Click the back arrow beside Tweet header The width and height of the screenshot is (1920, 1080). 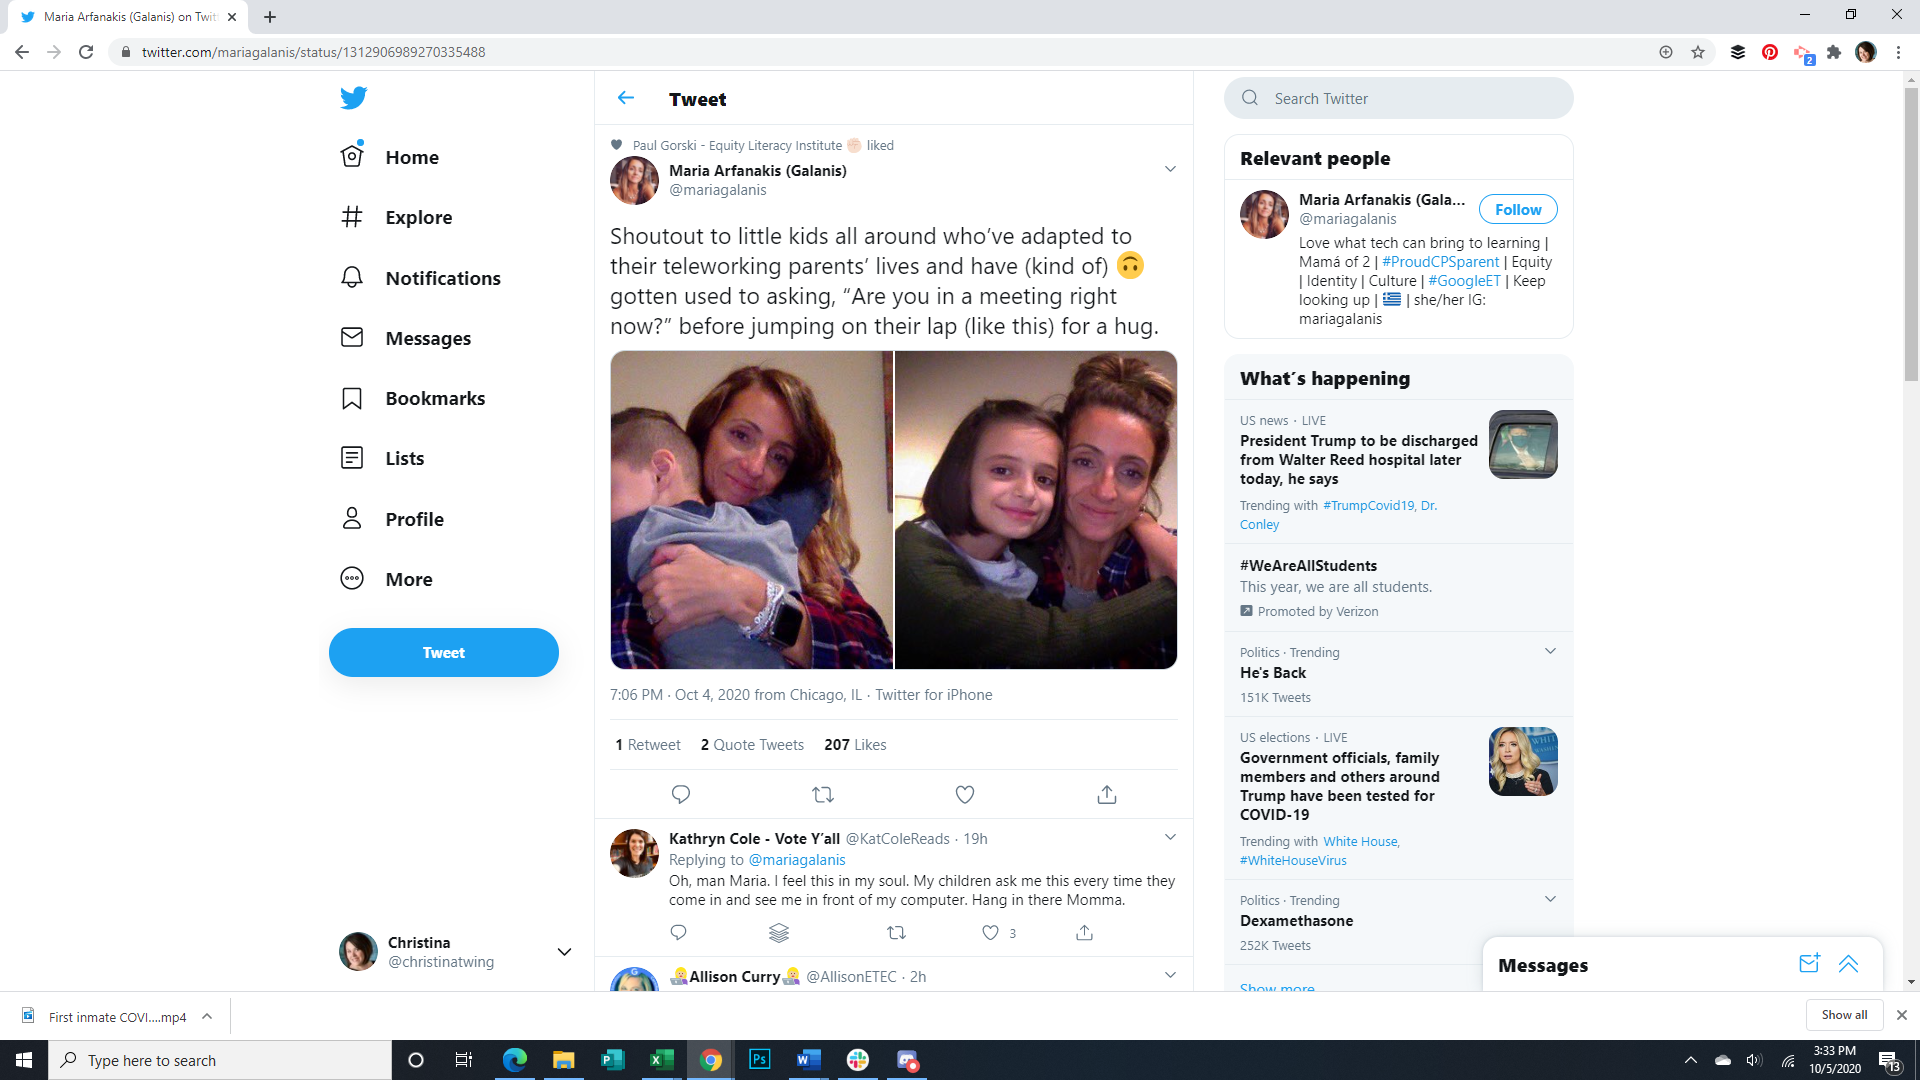tap(626, 98)
